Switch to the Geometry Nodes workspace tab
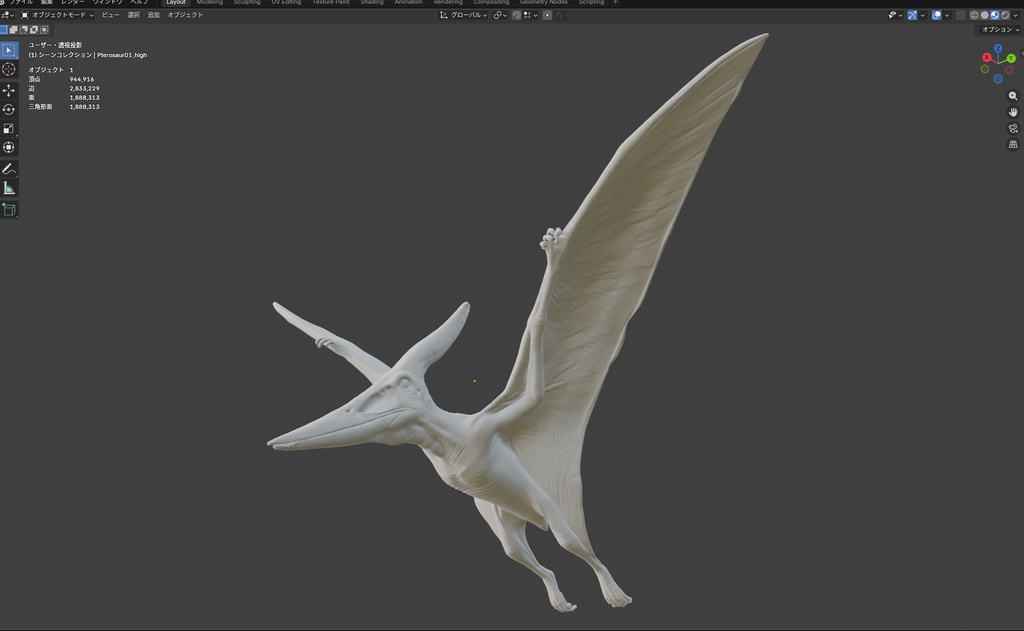Screen dimensions: 1024x631 click(543, 3)
